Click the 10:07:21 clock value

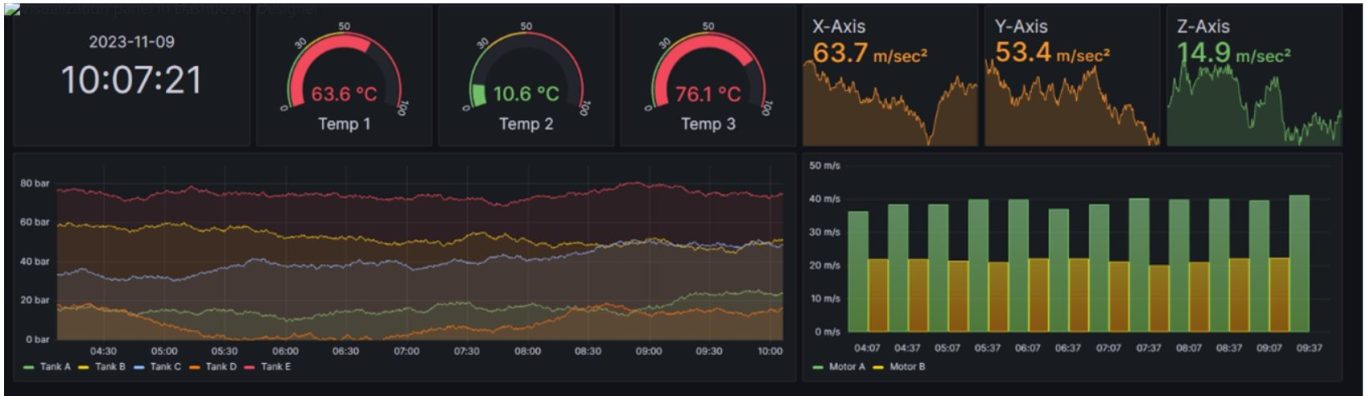[x=131, y=80]
